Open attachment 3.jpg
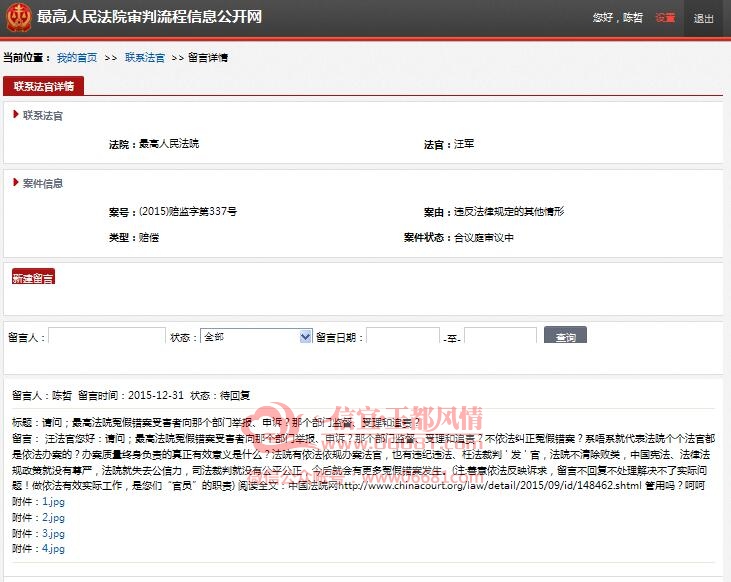Screen dimensions: 731x582 click(53, 534)
